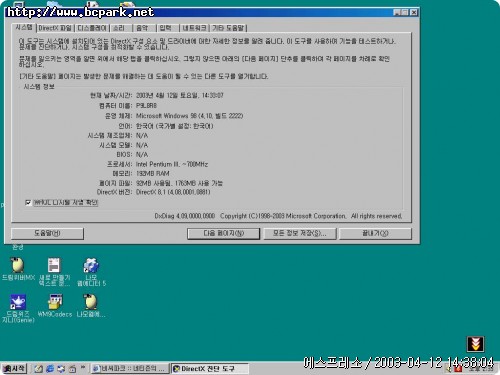Click the Show Desktop quick launch icon
The image size is (500, 375).
coord(38,368)
